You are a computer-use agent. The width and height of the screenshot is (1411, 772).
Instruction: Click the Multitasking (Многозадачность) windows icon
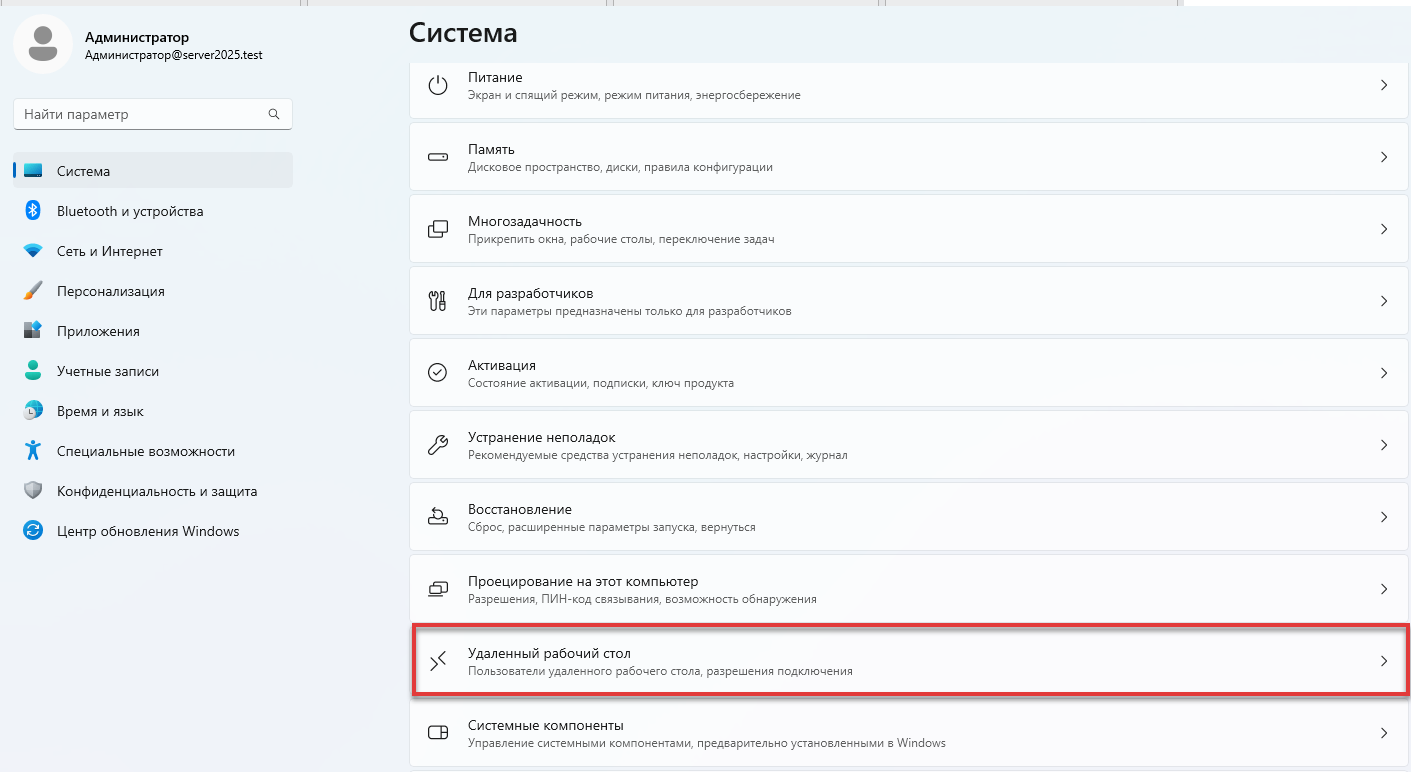coord(437,229)
